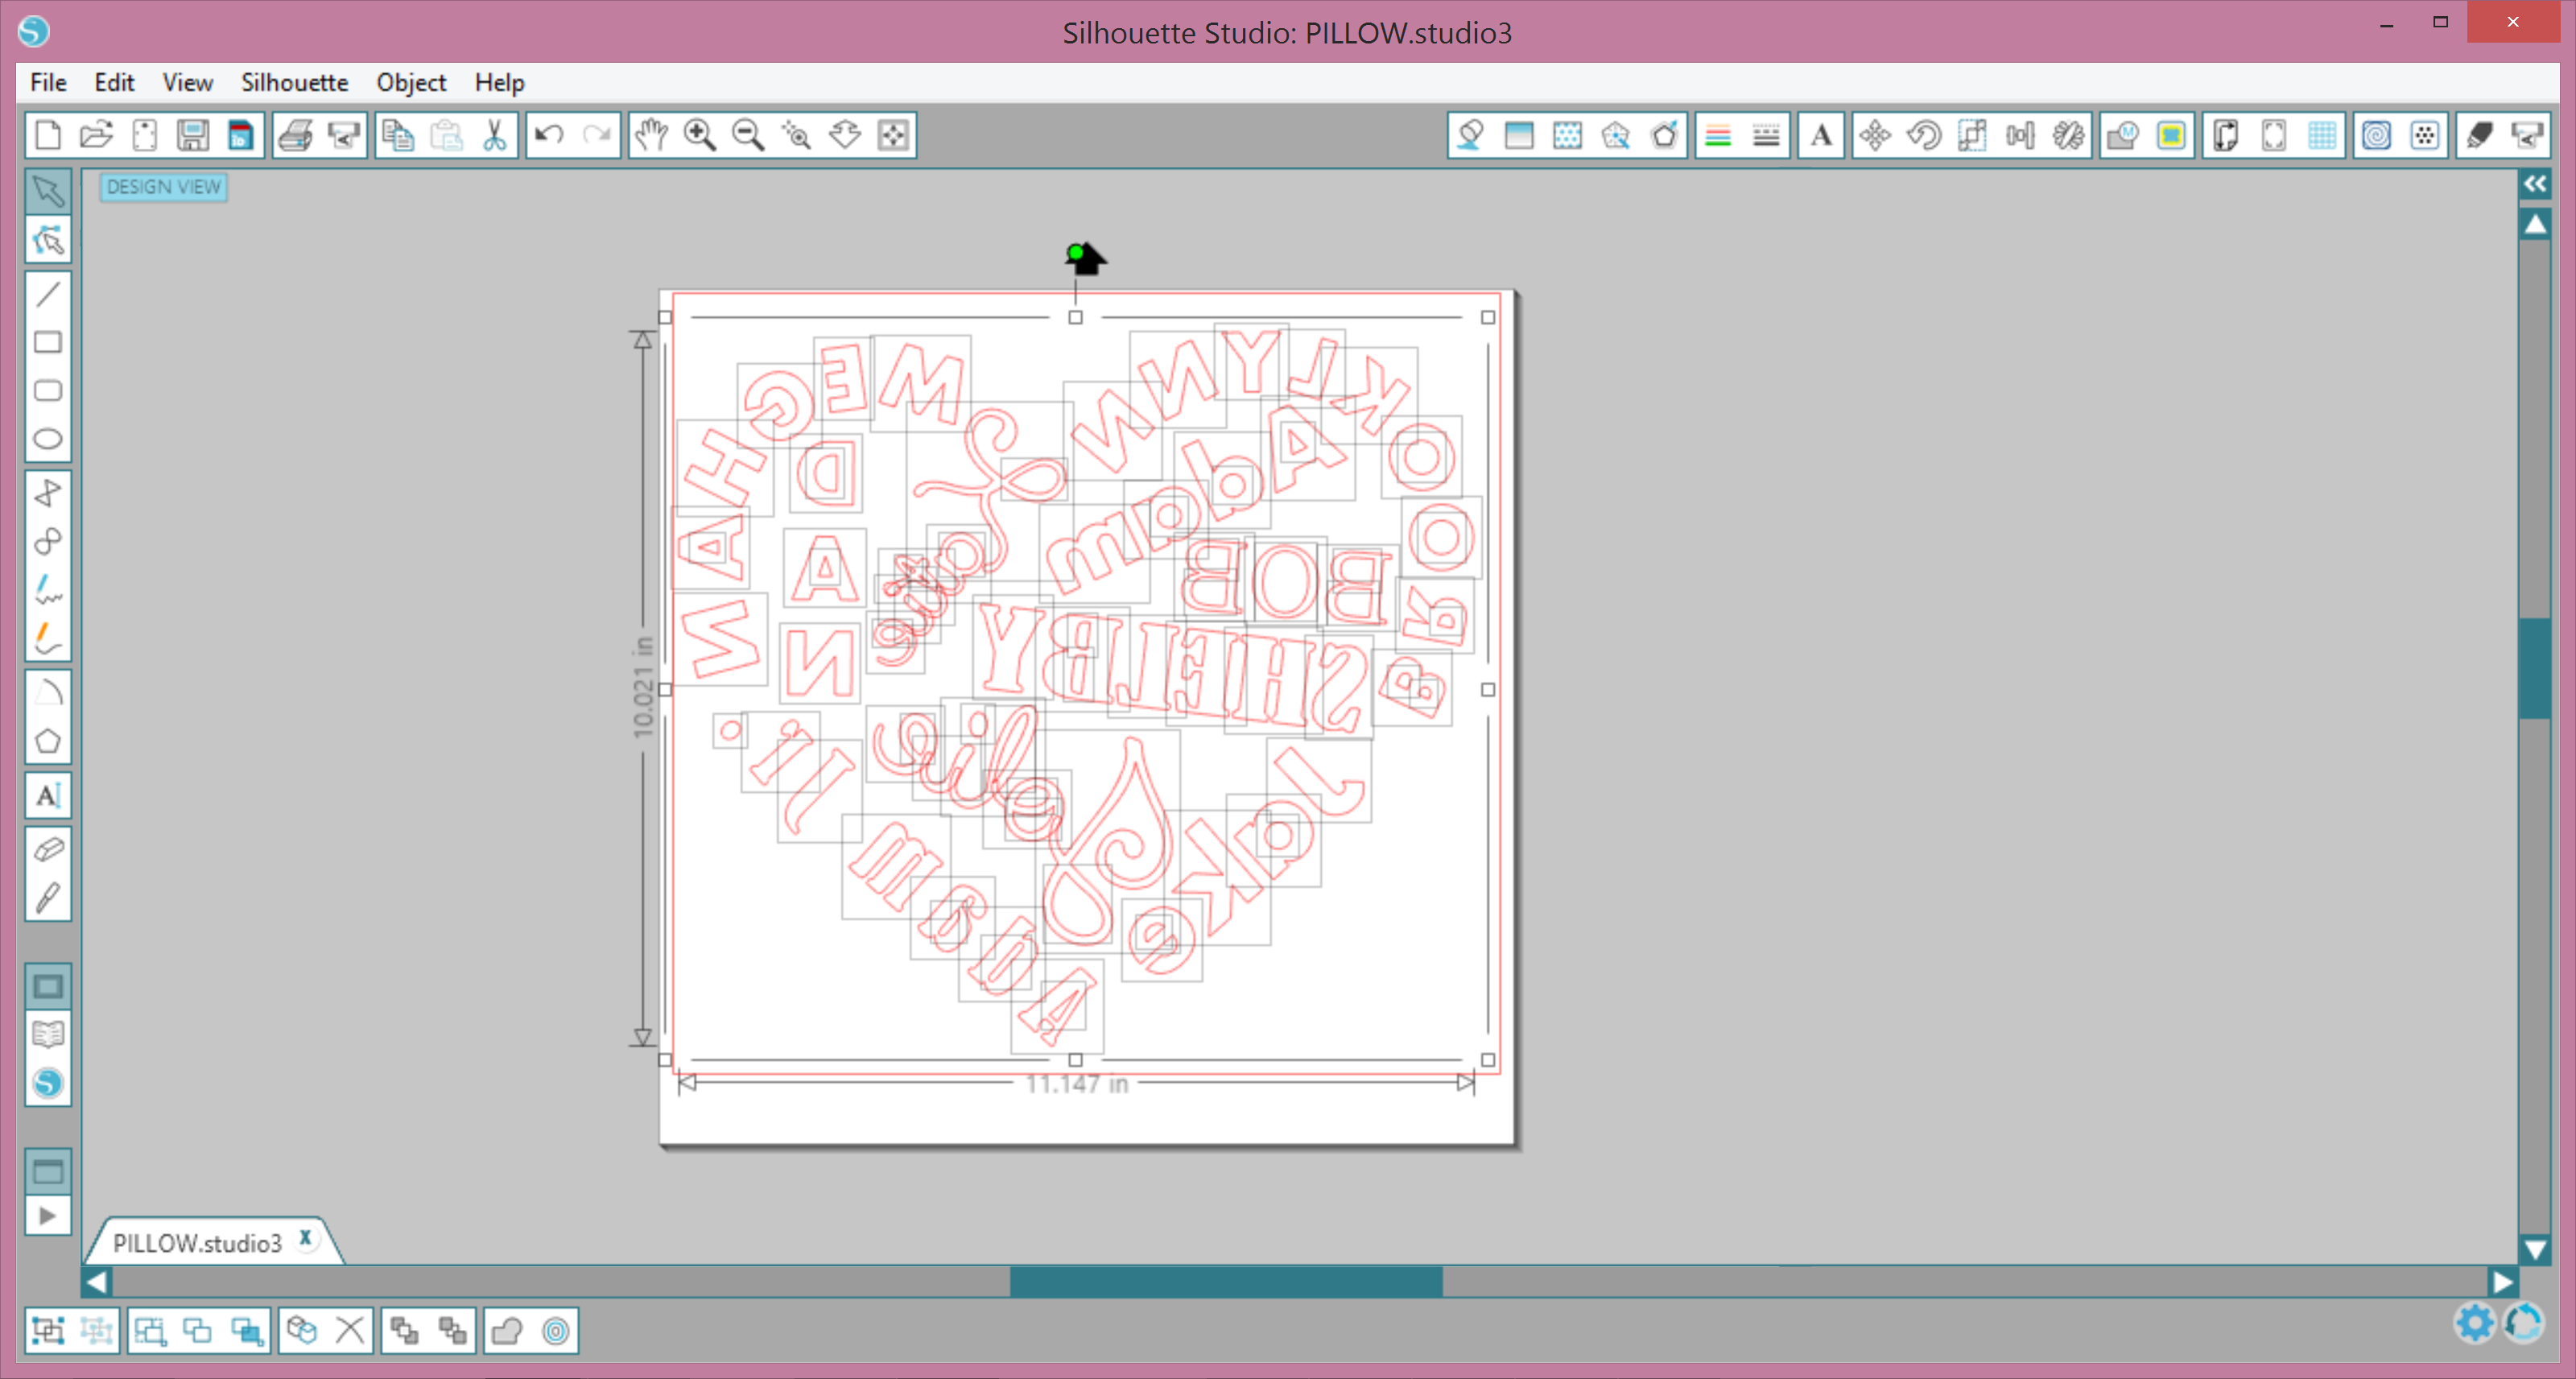Open the Library book icon
This screenshot has height=1379, width=2576.
click(48, 1035)
